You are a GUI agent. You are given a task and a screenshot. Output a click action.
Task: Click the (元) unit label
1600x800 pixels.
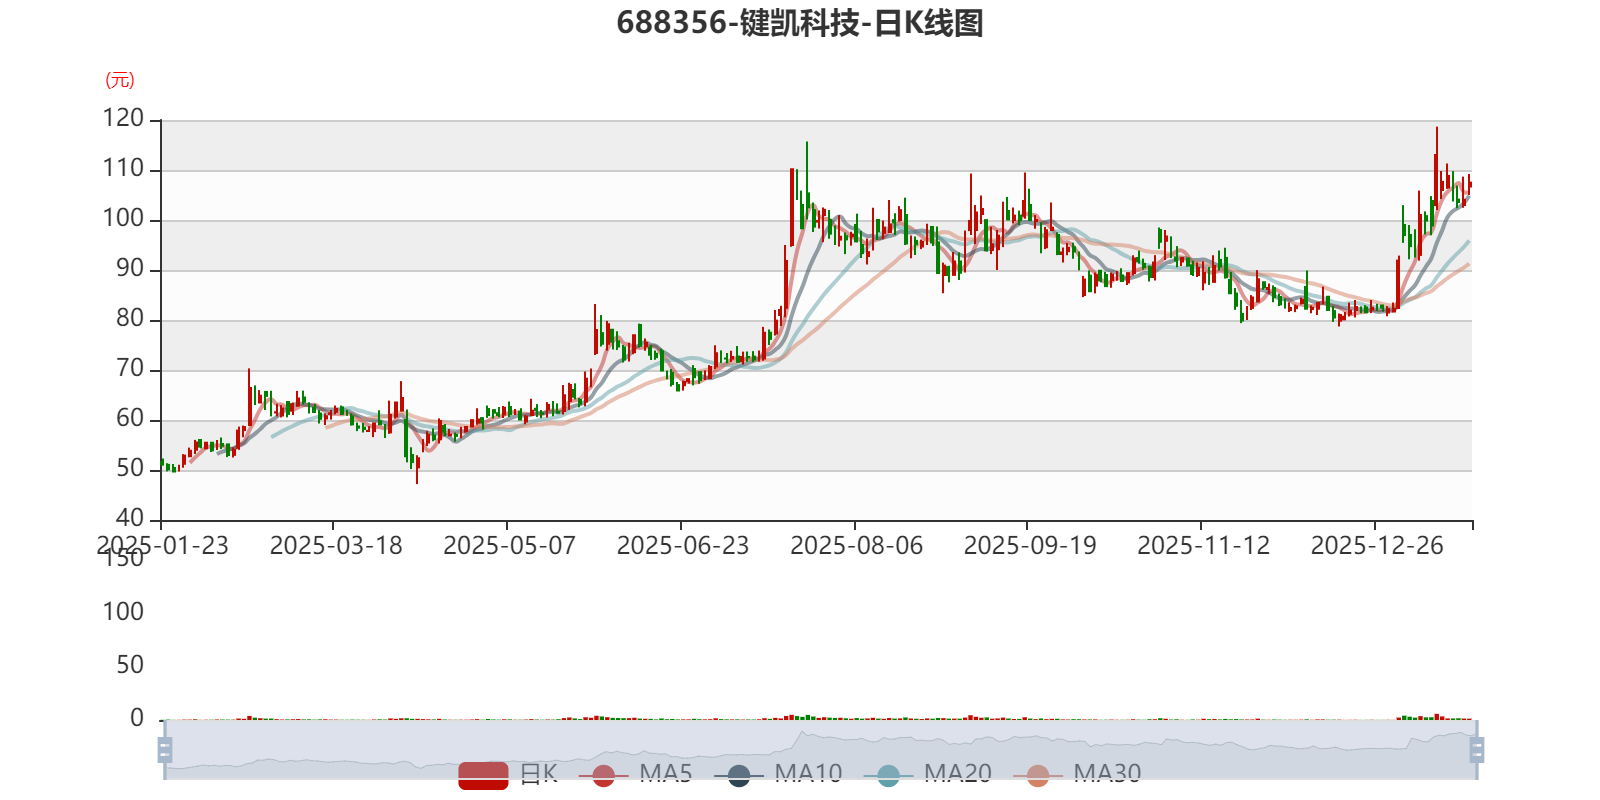coord(120,80)
